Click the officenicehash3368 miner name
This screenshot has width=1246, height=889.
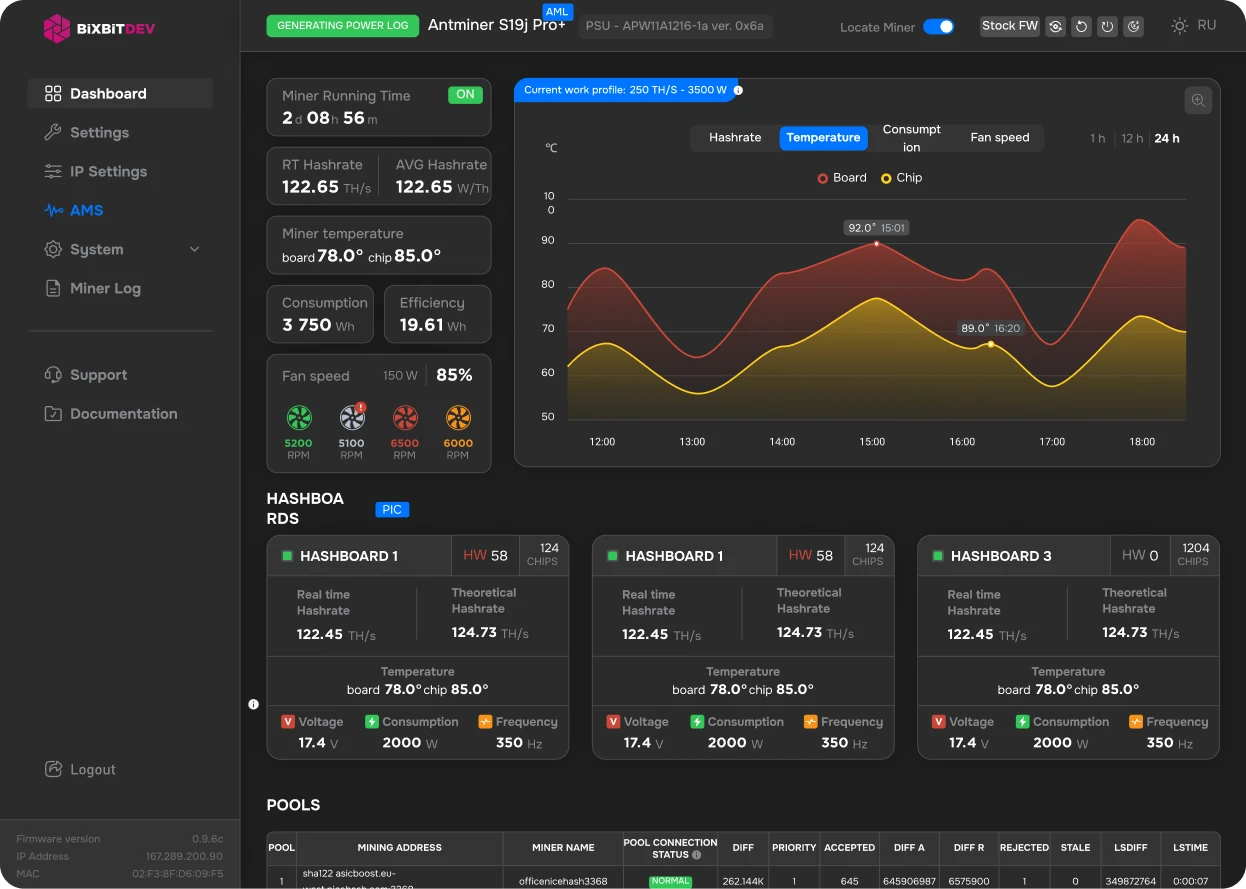(563, 882)
